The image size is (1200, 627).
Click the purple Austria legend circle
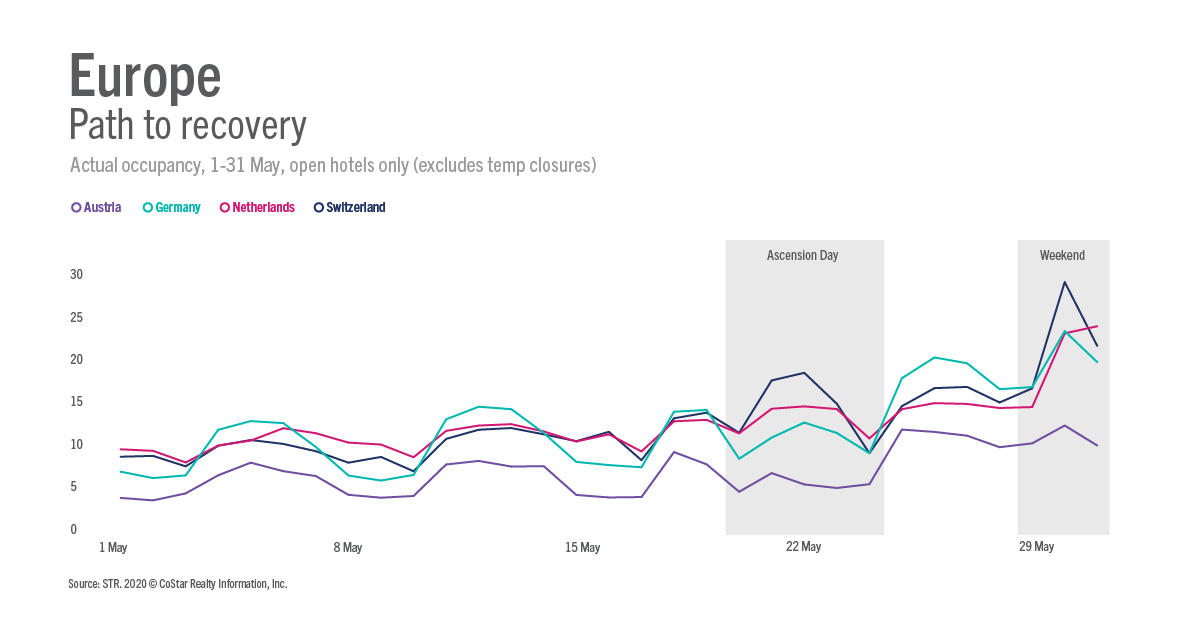pyautogui.click(x=76, y=208)
